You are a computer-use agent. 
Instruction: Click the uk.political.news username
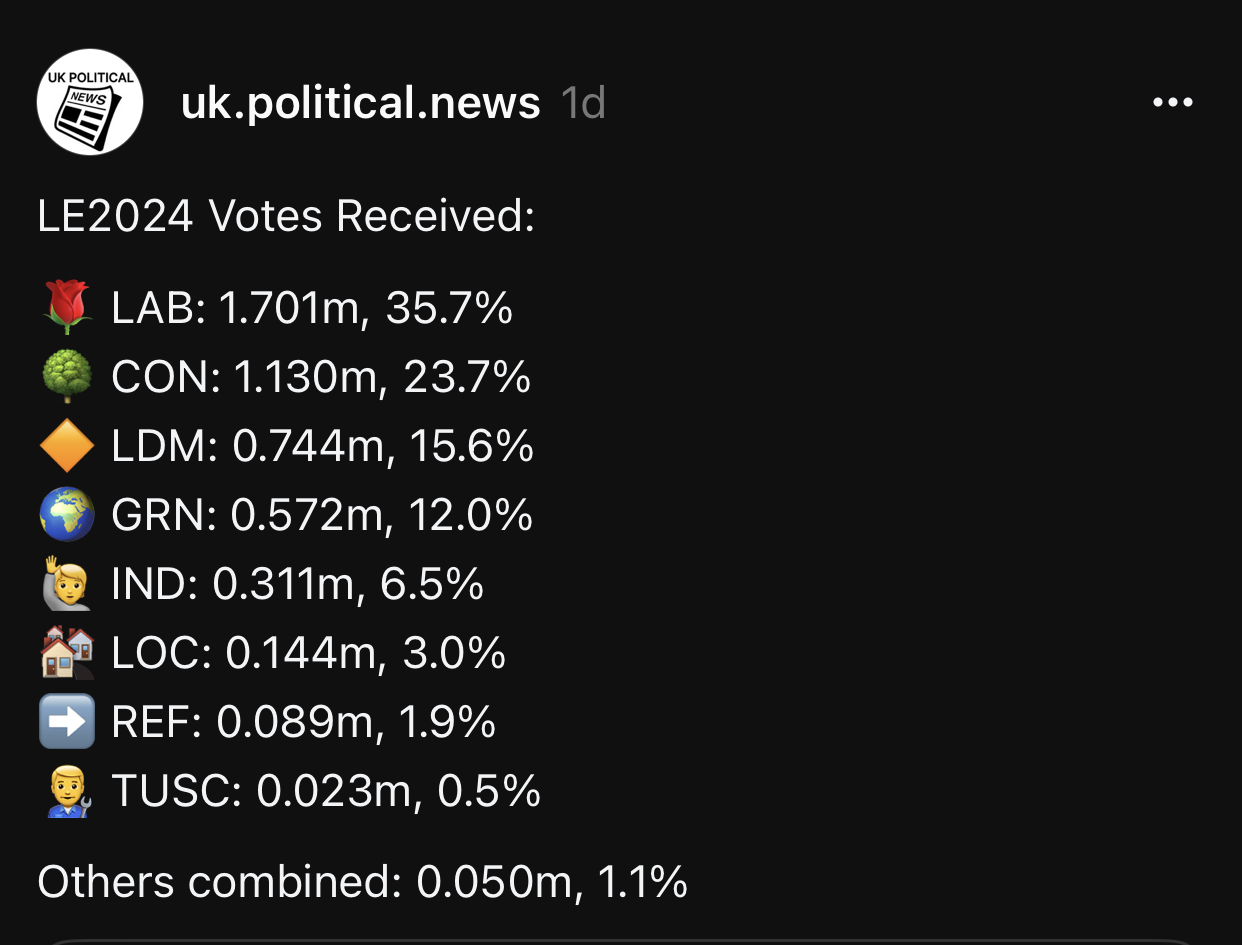(x=360, y=103)
